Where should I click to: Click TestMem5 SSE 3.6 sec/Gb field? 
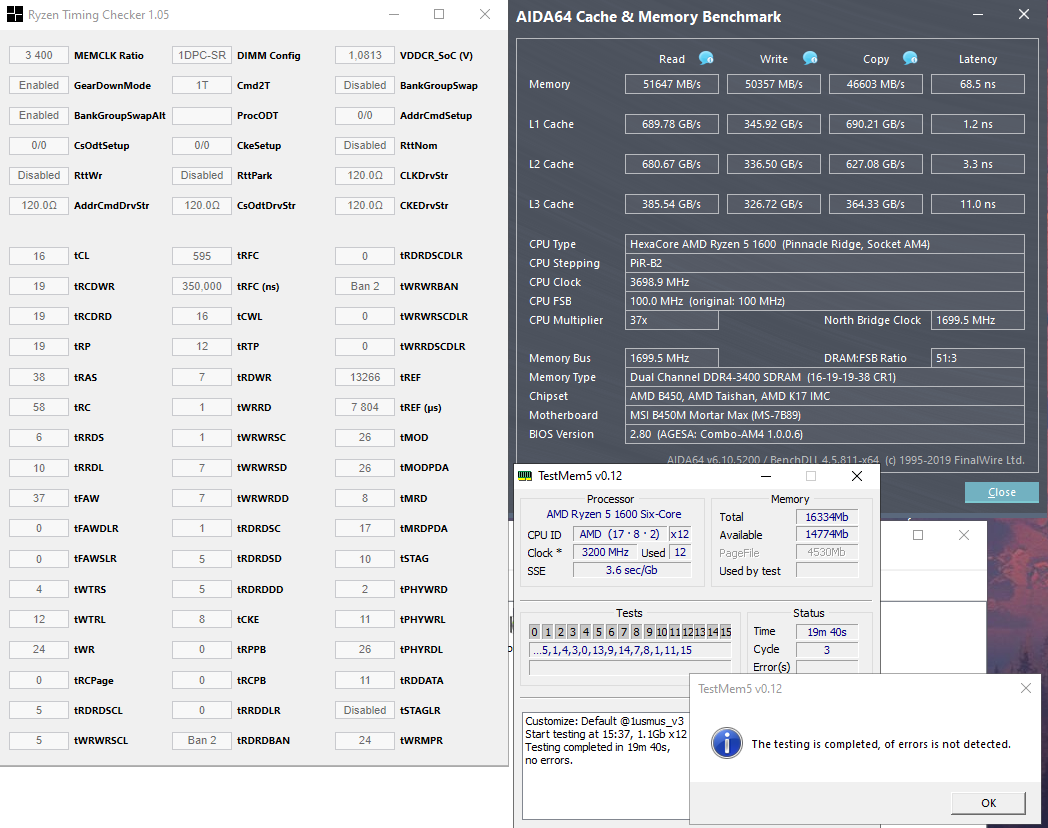tap(632, 570)
